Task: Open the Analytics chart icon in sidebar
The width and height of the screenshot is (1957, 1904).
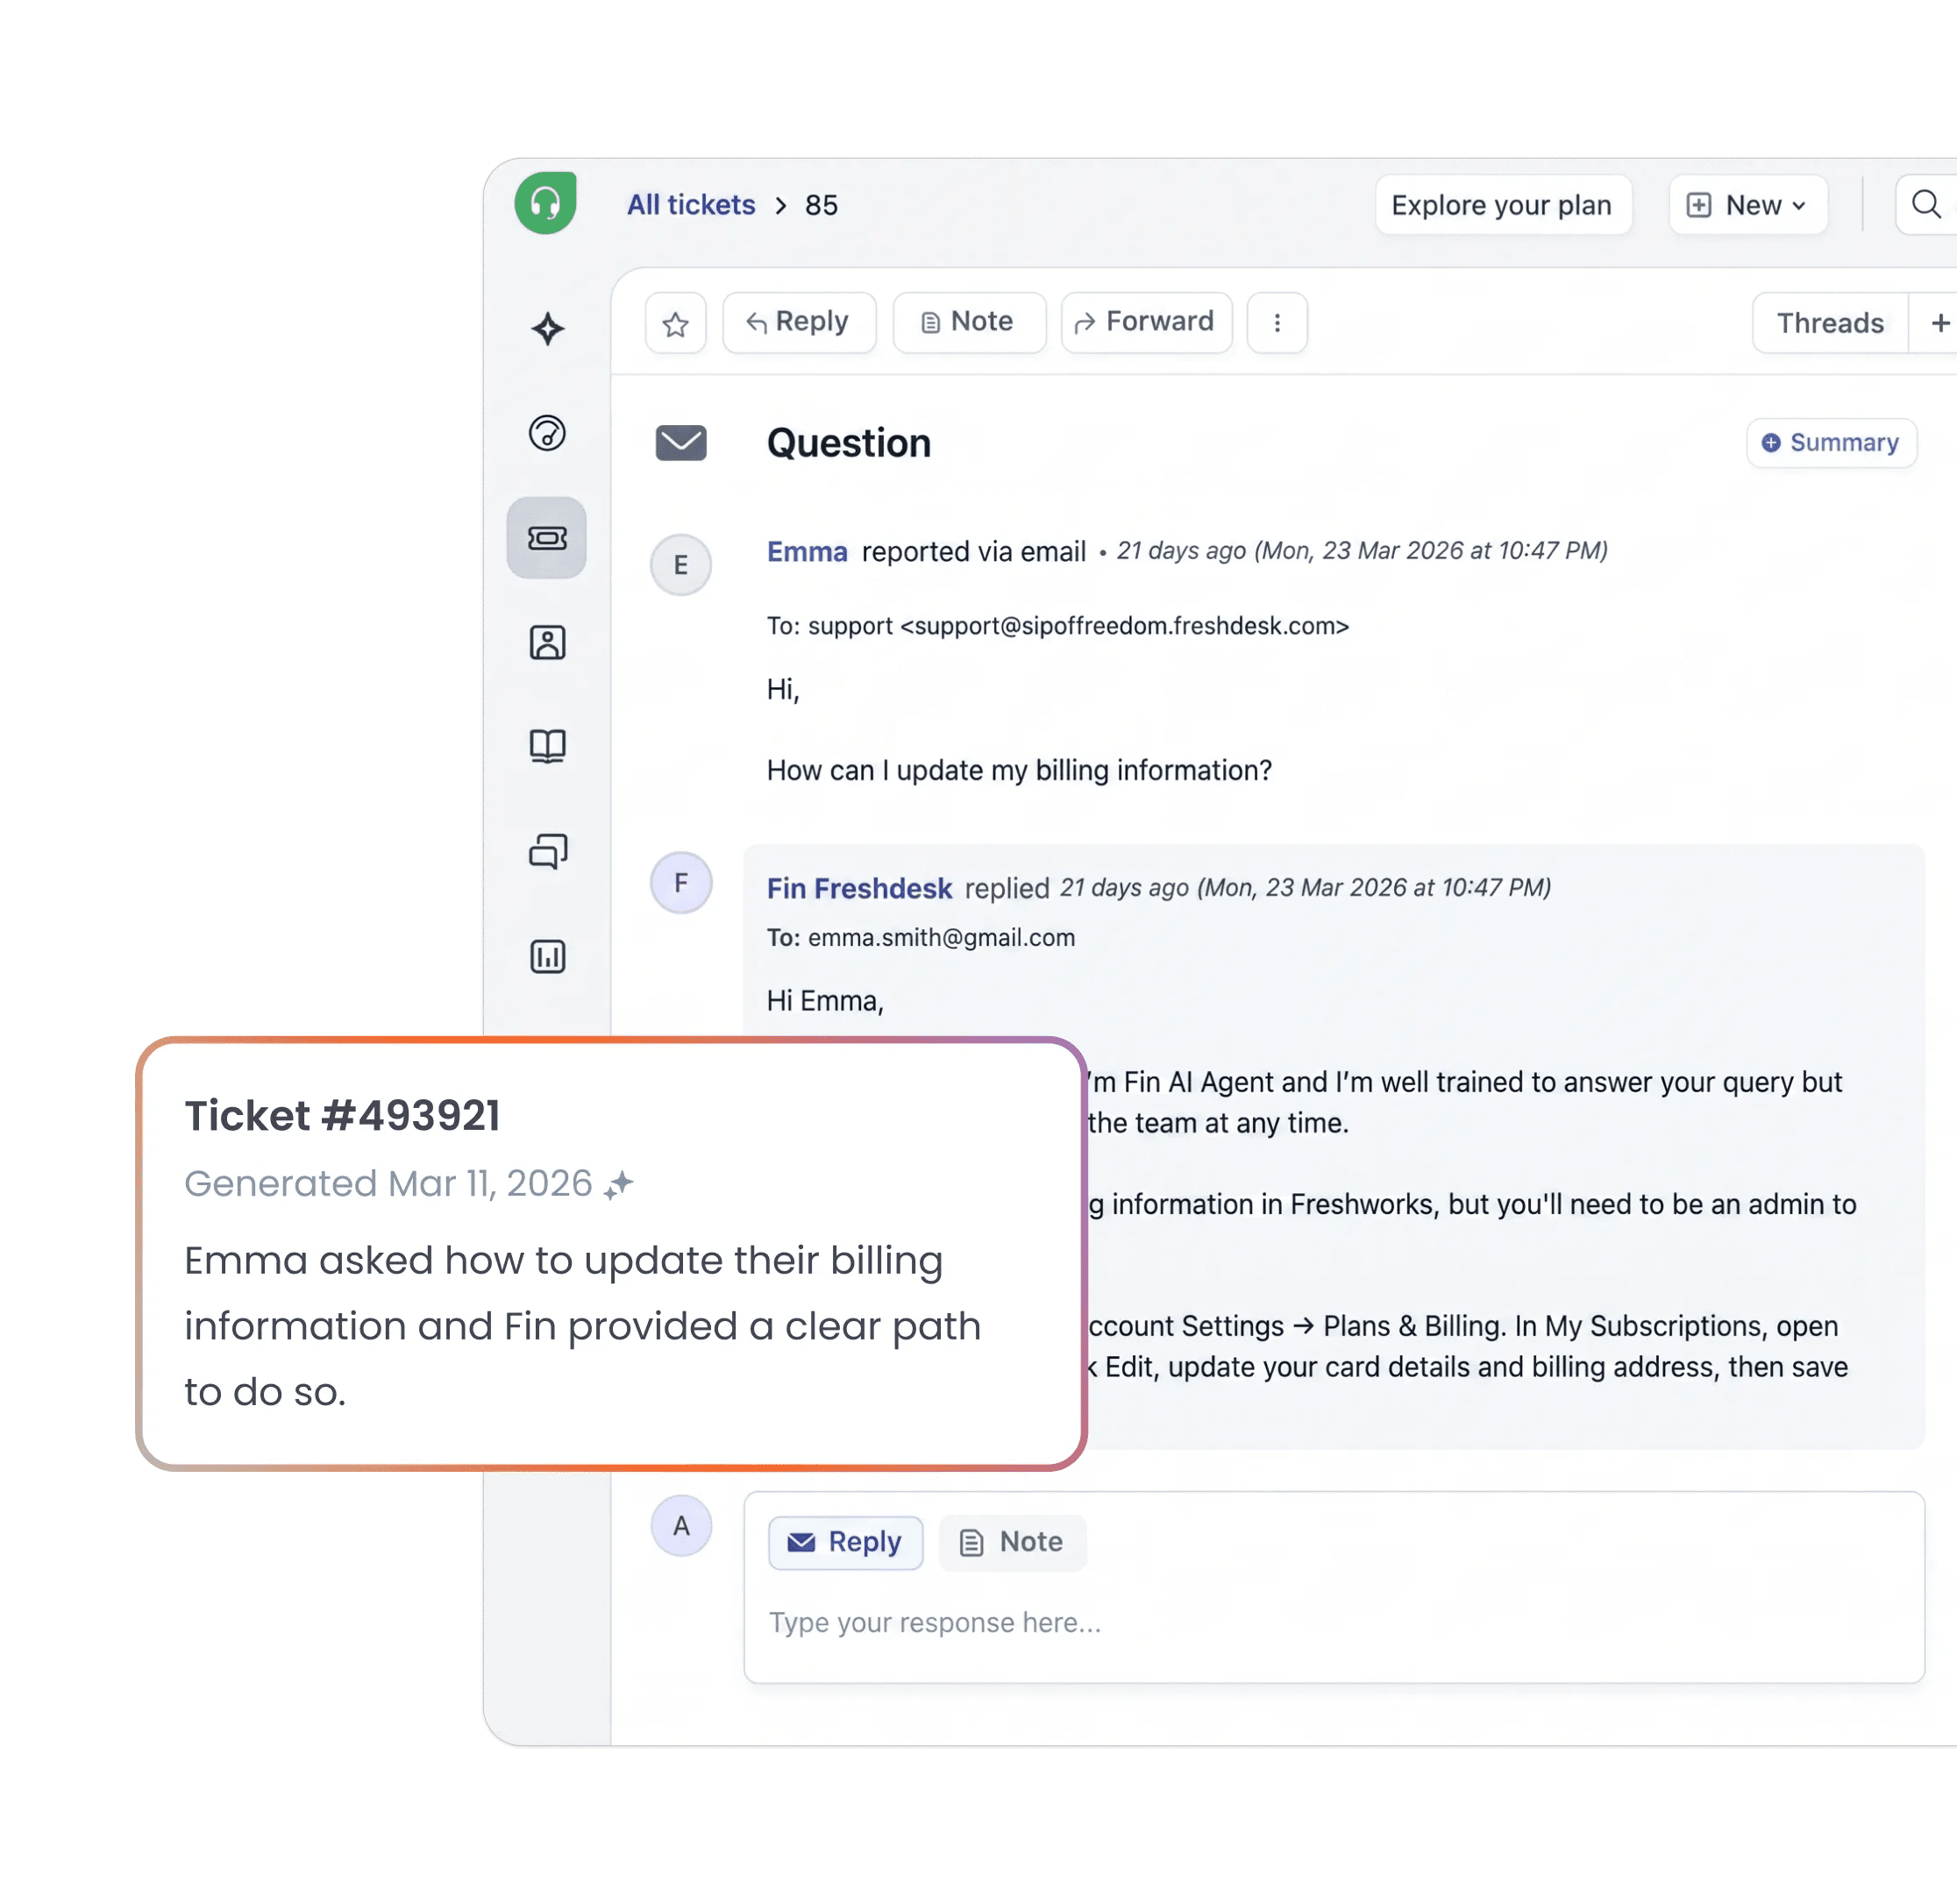Action: pyautogui.click(x=547, y=956)
